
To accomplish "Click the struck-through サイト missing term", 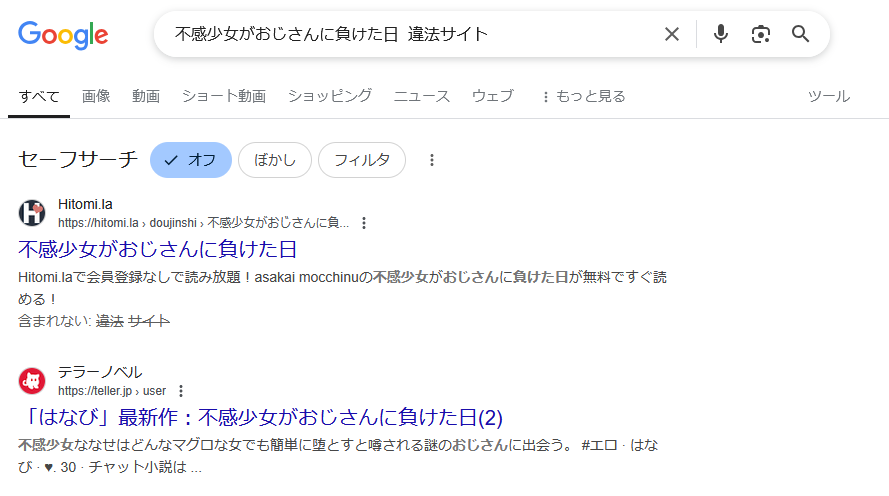I will pos(149,321).
